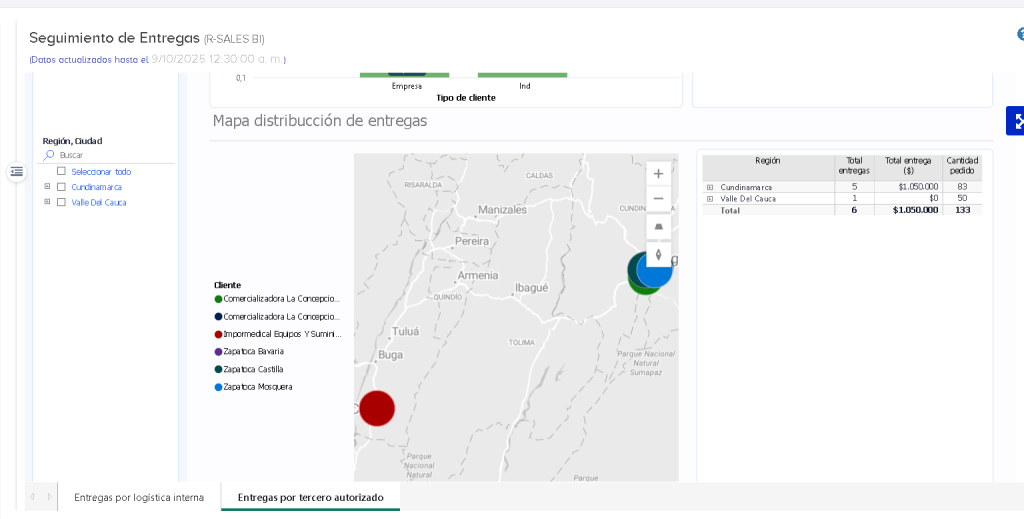
Task: Click dark teal Zapatoca Castilla legend swatch
Action: point(218,370)
